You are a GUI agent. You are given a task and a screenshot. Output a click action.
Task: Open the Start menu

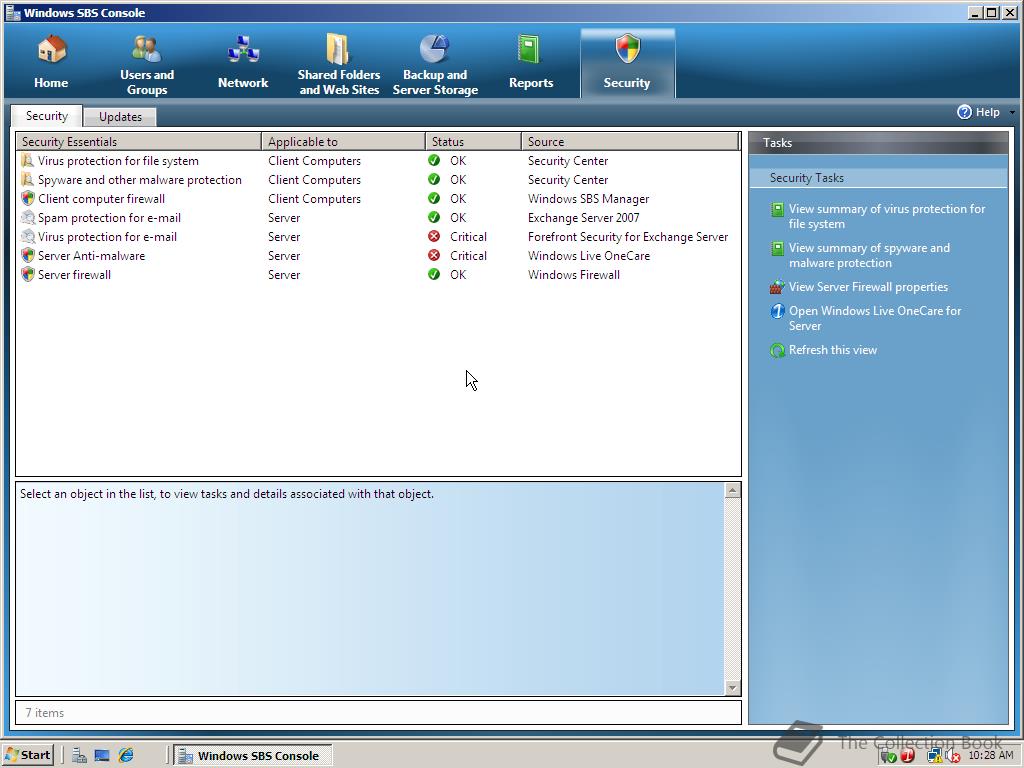point(28,755)
